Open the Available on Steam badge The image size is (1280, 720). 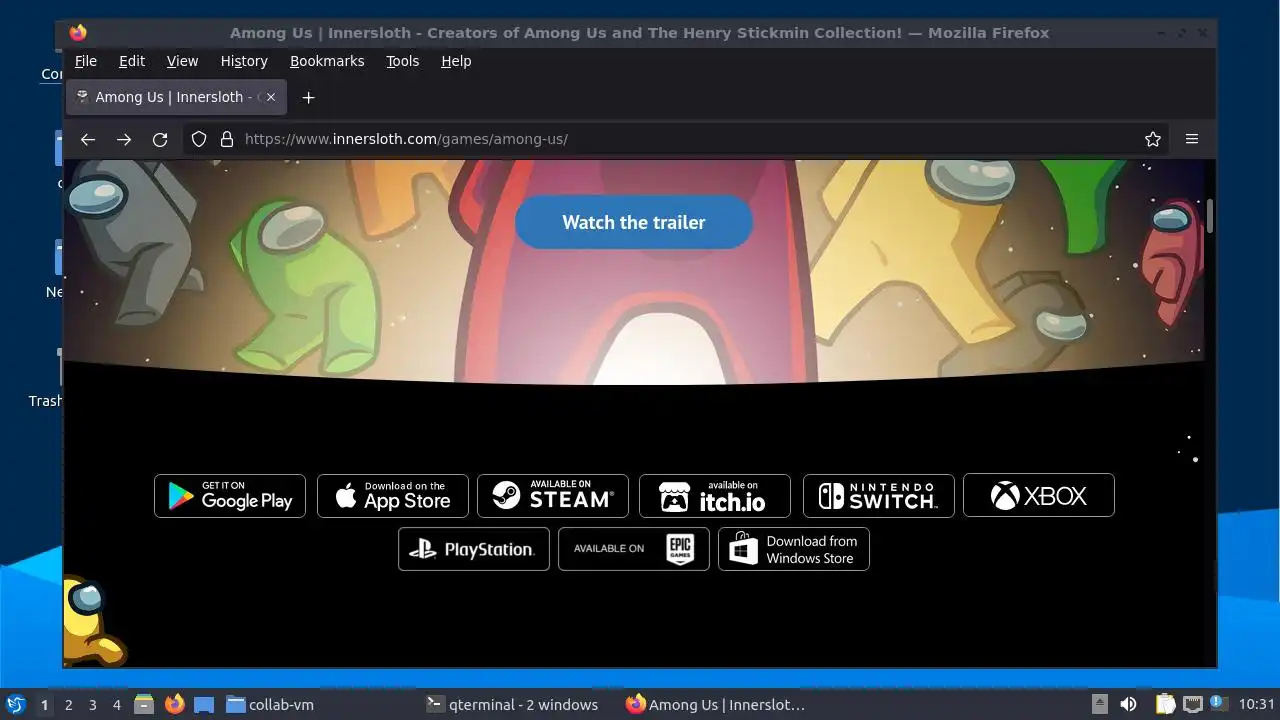[553, 496]
